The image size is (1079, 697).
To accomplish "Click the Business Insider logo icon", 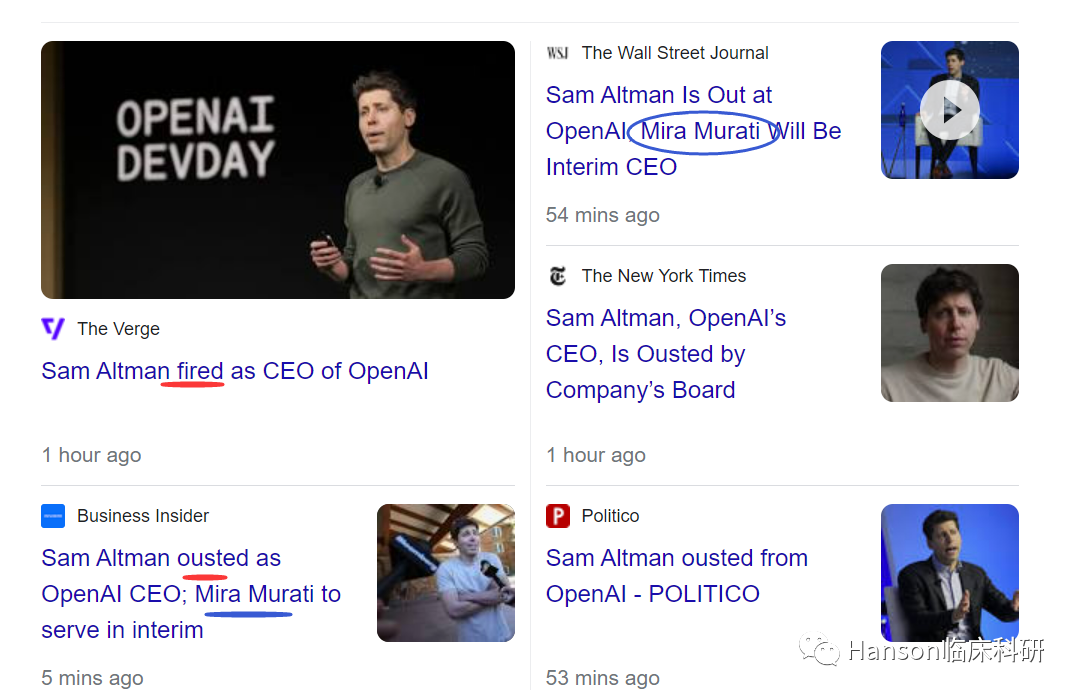I will point(53,516).
